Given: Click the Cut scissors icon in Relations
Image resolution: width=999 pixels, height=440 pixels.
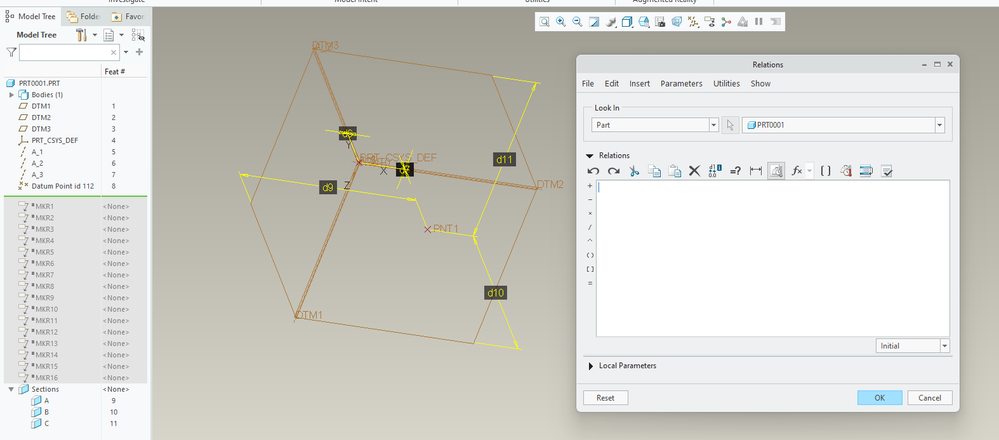Looking at the screenshot, I should [x=633, y=171].
